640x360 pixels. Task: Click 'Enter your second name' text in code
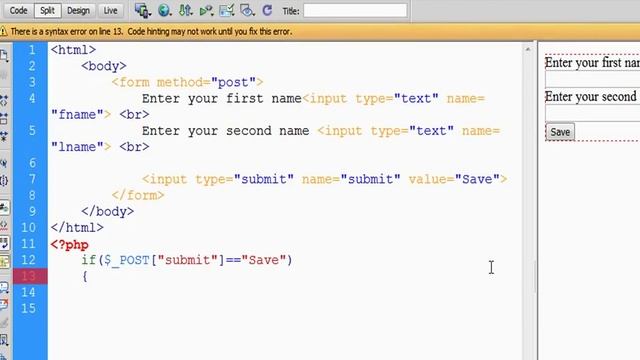pos(225,131)
